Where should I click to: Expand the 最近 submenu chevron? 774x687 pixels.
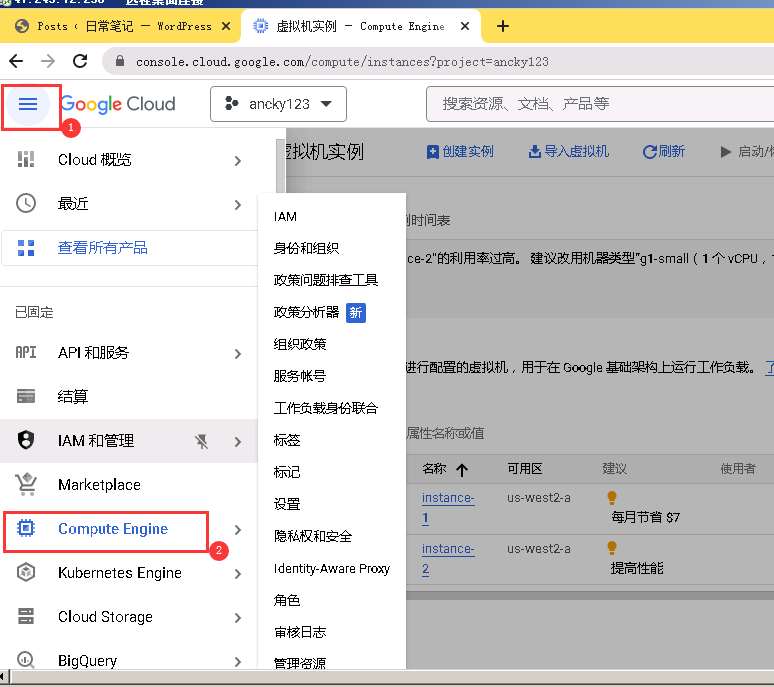[238, 205]
